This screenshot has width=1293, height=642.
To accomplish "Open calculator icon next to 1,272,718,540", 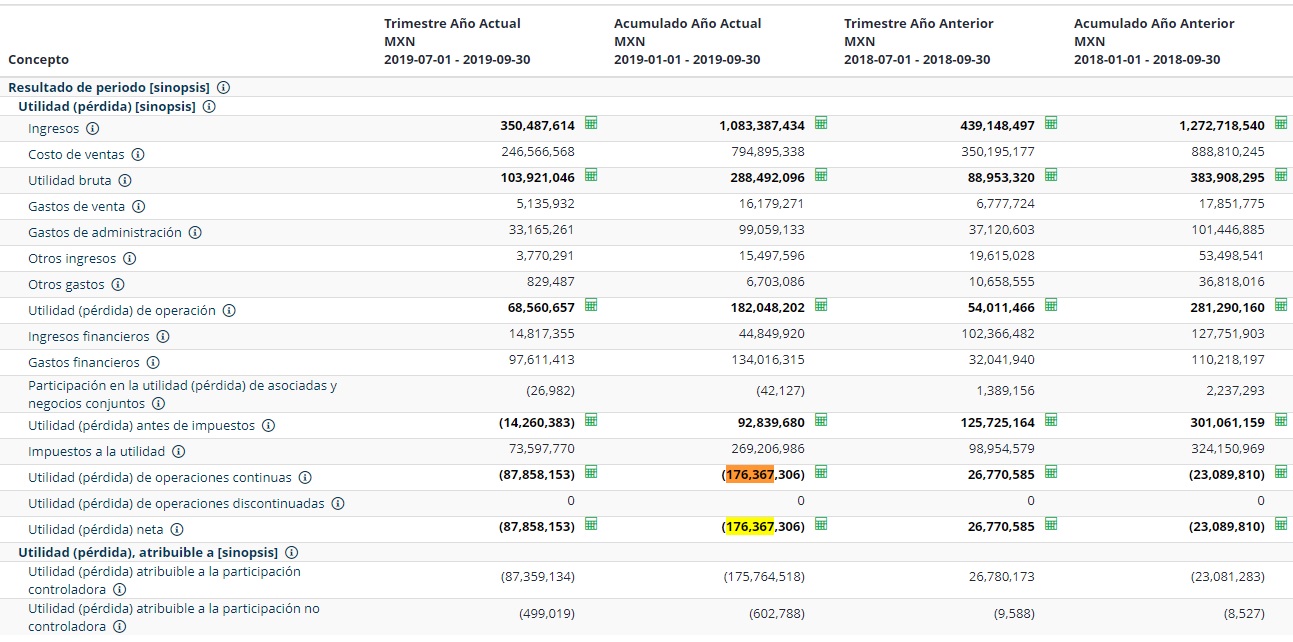I will (x=1281, y=124).
